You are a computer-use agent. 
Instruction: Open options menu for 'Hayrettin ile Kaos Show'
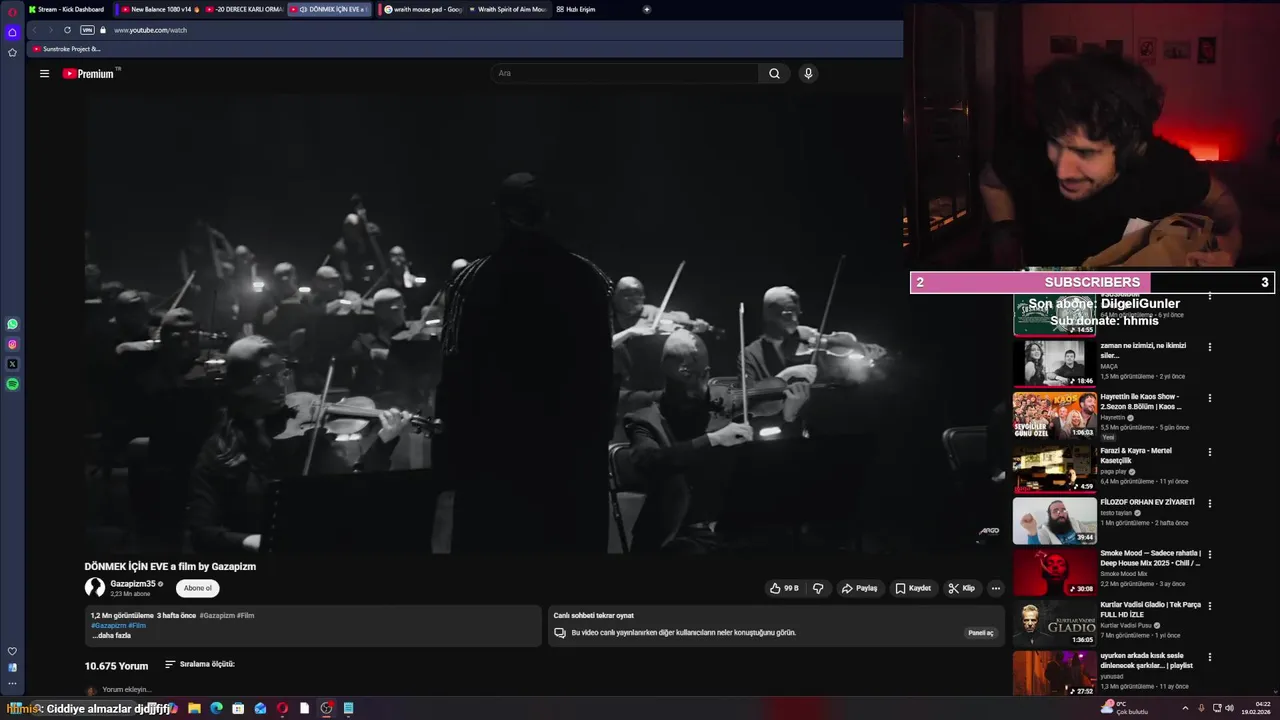(x=1209, y=398)
